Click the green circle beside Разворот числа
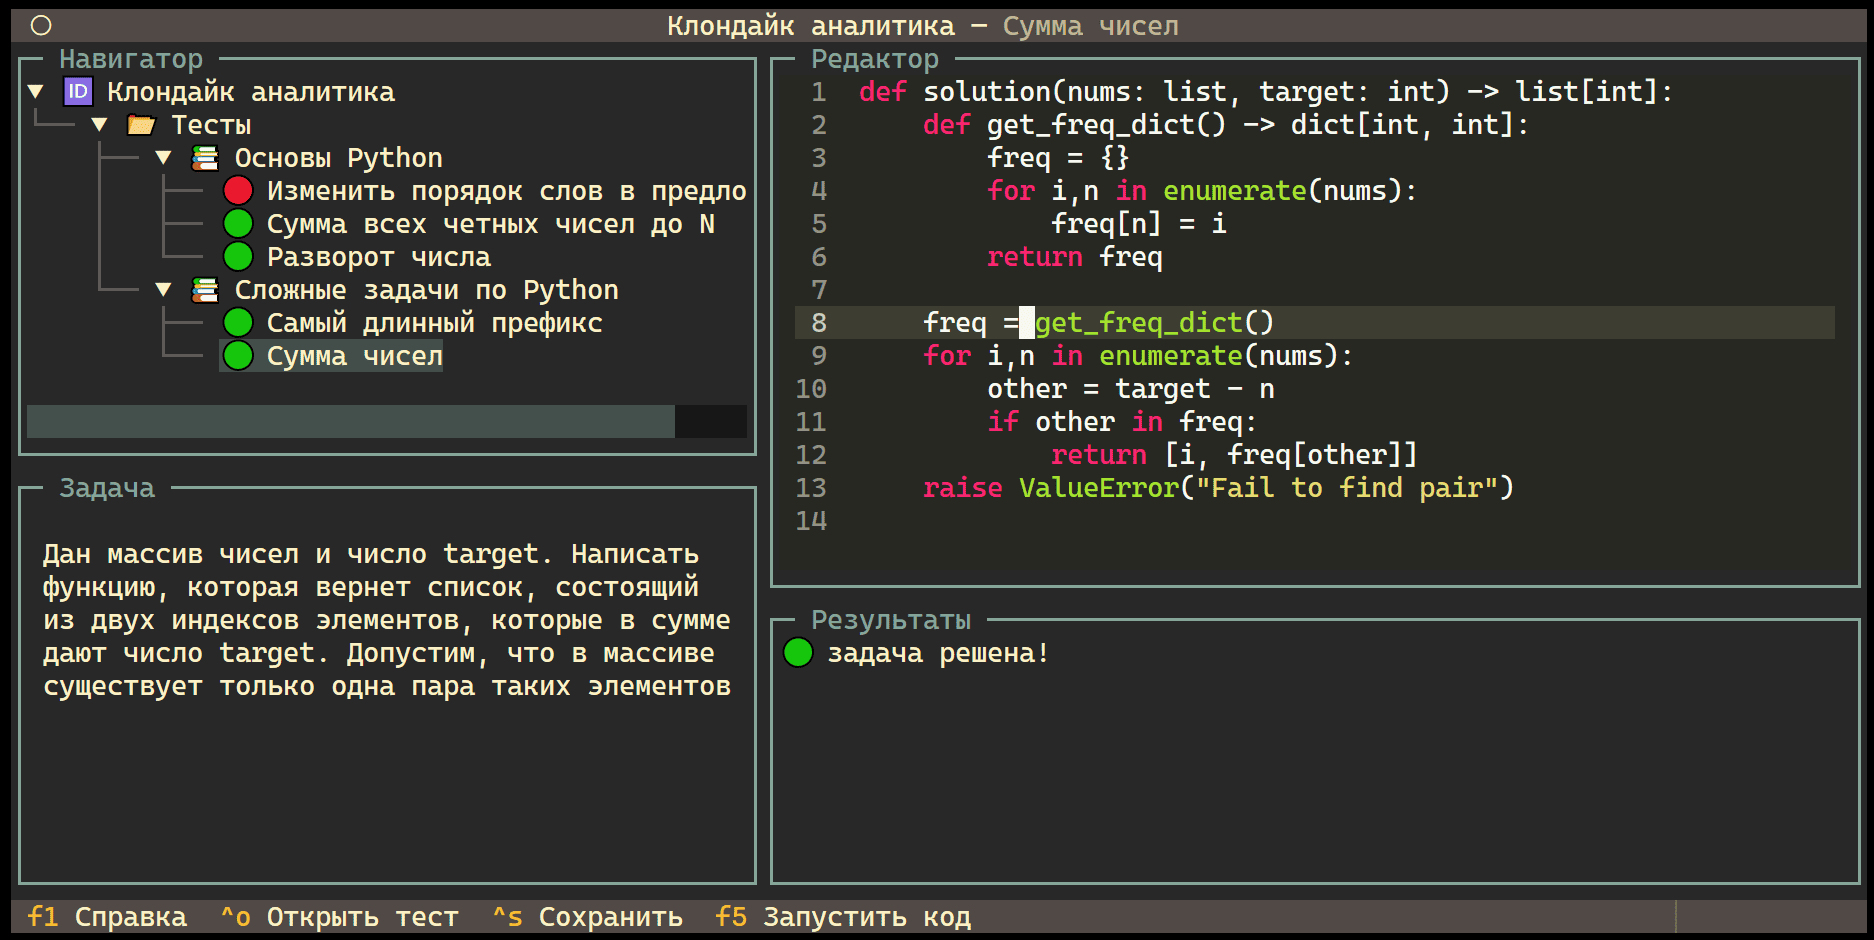This screenshot has width=1874, height=940. pos(238,257)
